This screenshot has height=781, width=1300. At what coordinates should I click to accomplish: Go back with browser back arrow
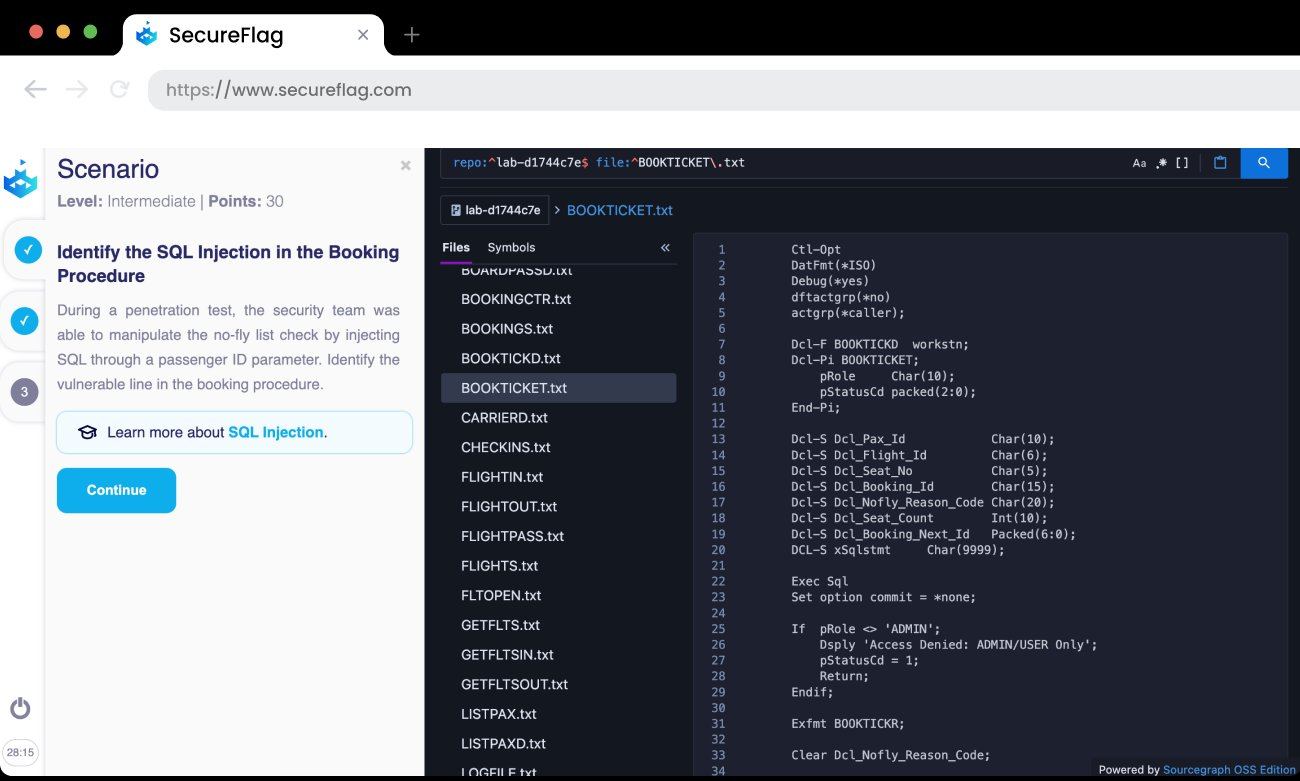[x=36, y=90]
